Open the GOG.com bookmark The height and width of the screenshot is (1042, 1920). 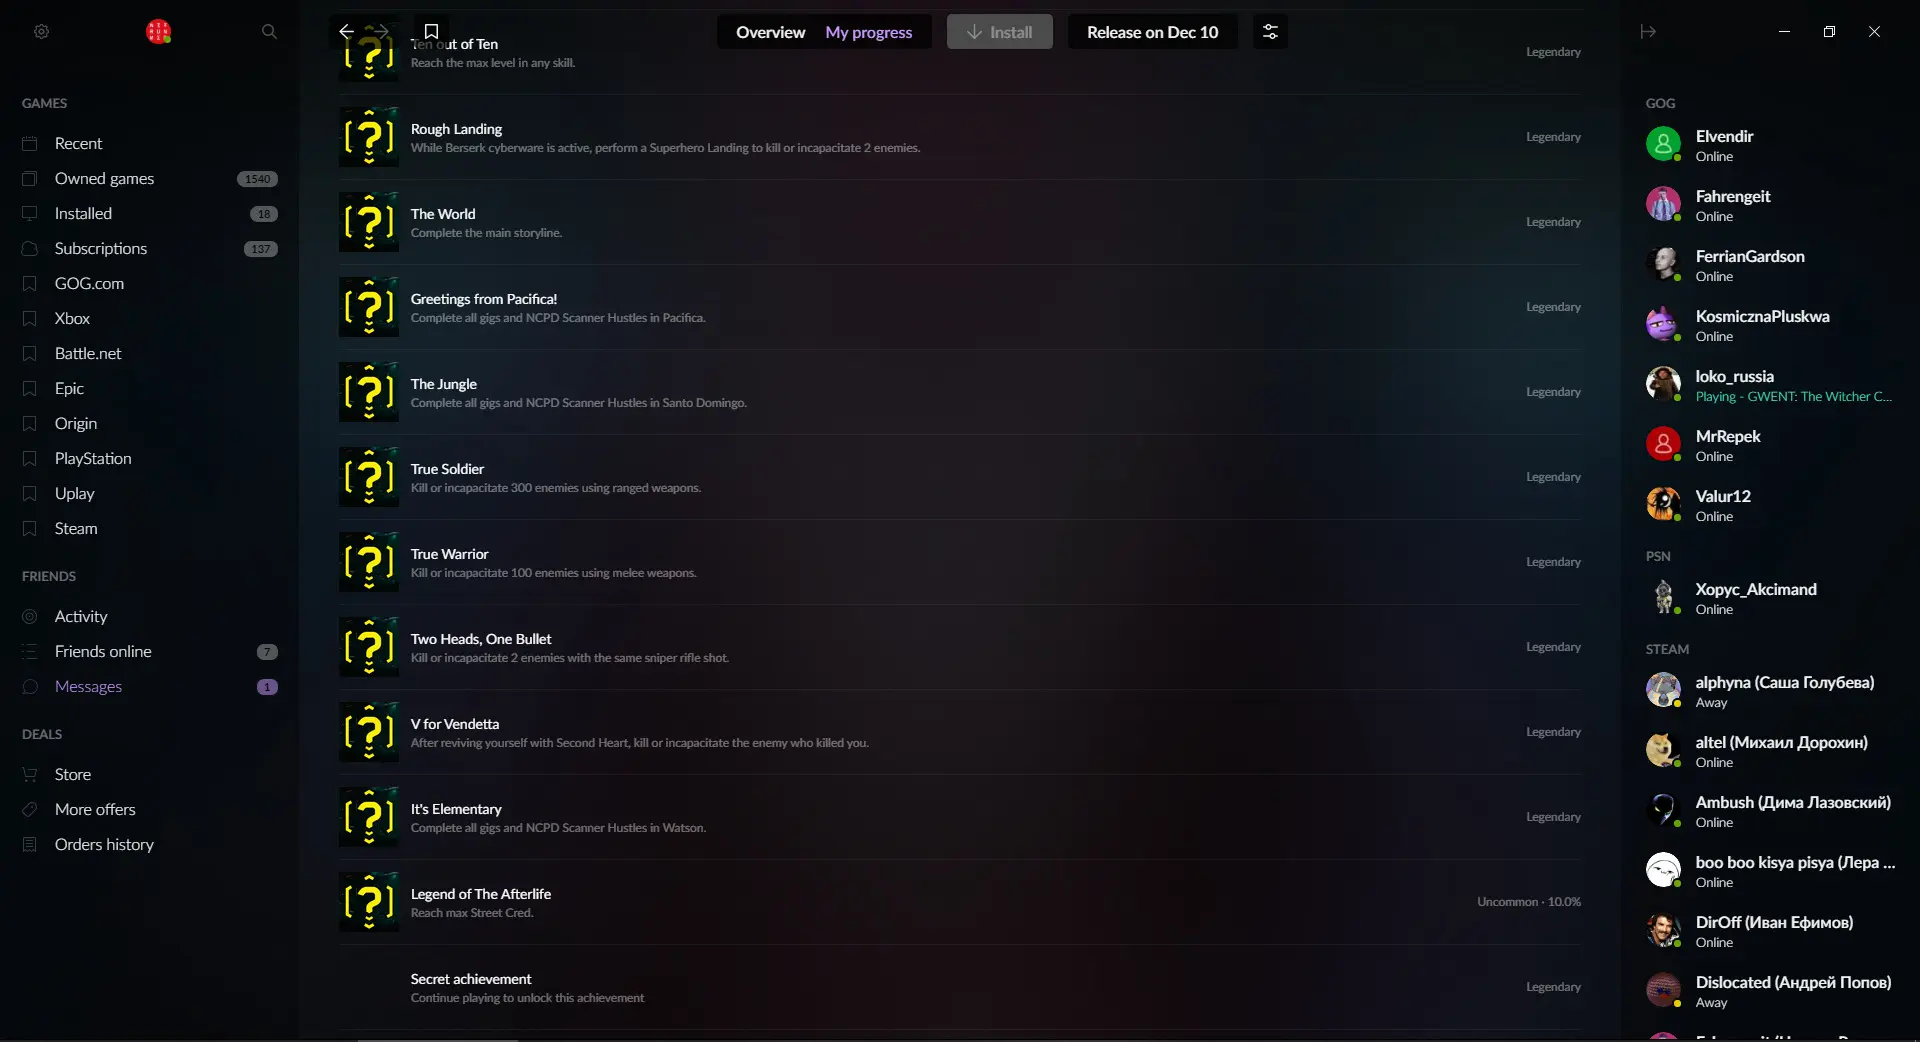tap(89, 283)
